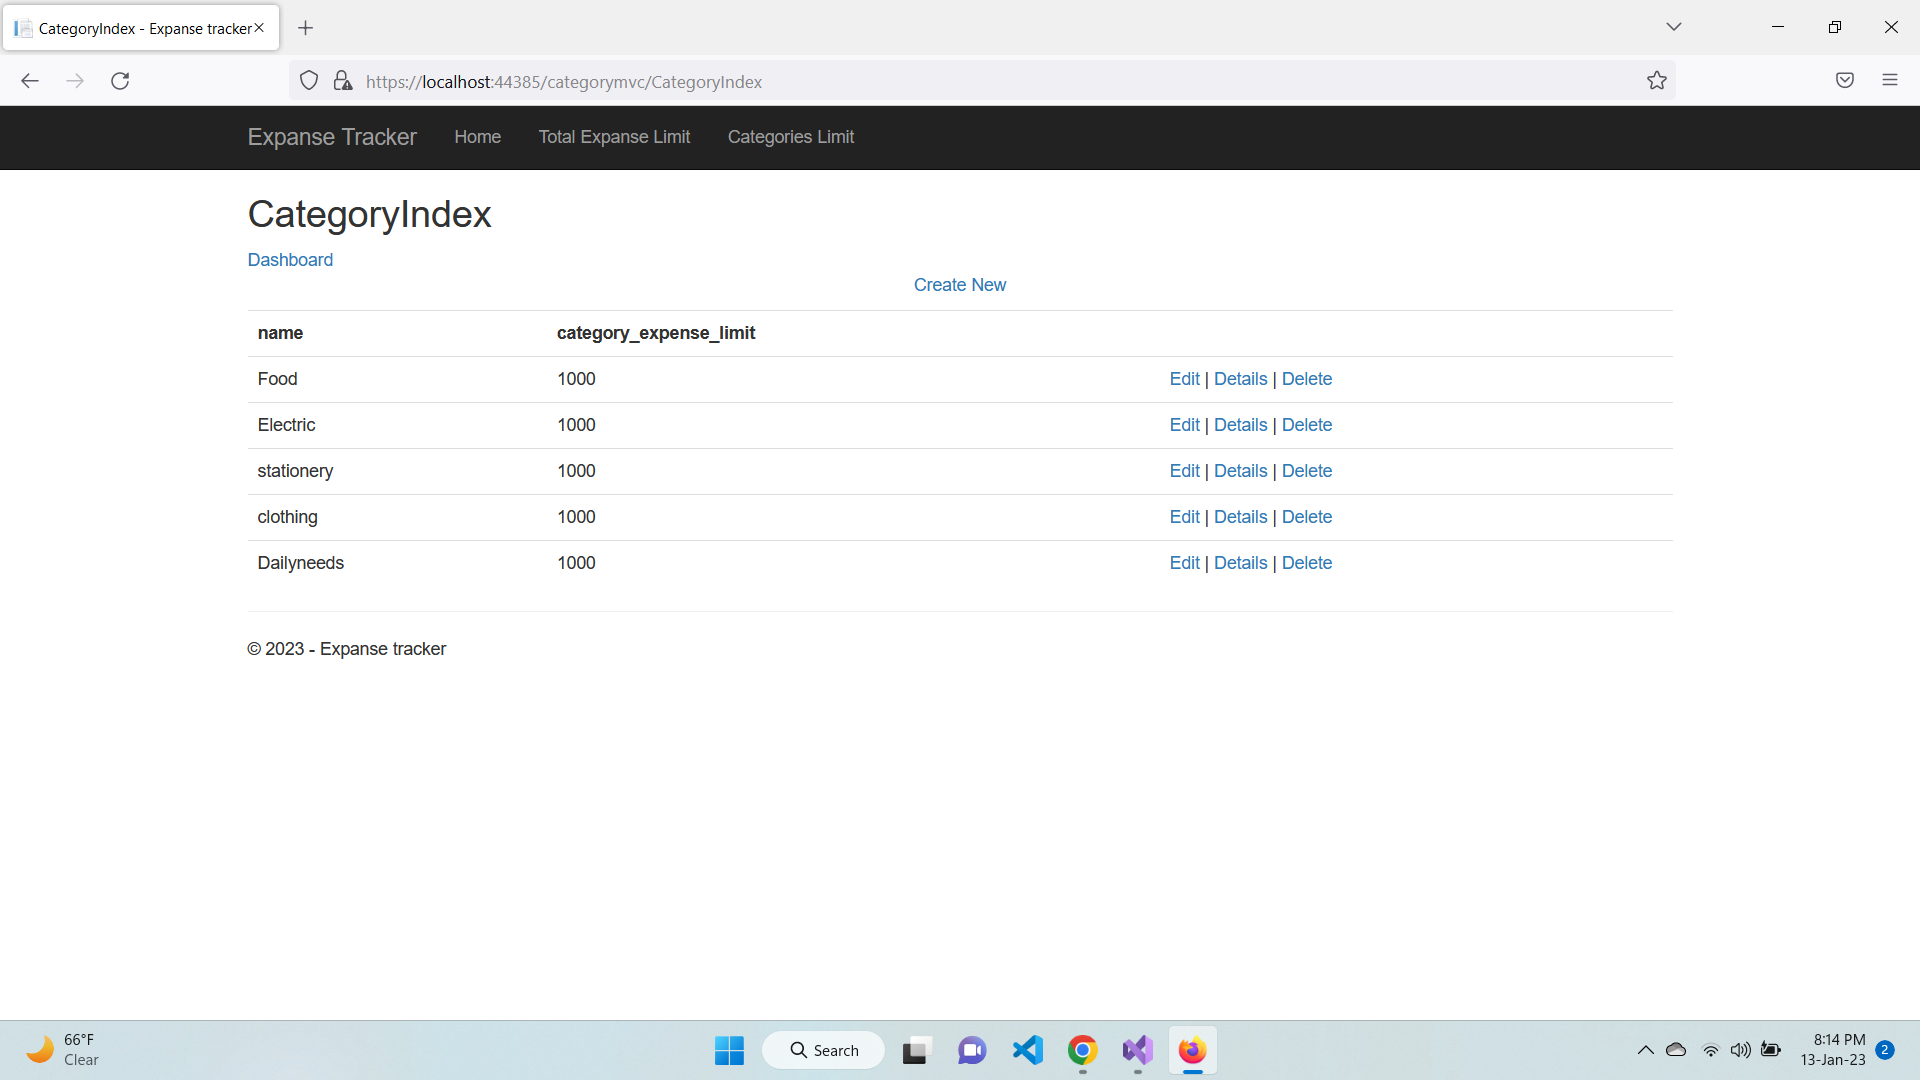Go to the Total Expanse Limit page
Image resolution: width=1920 pixels, height=1080 pixels.
pyautogui.click(x=614, y=137)
